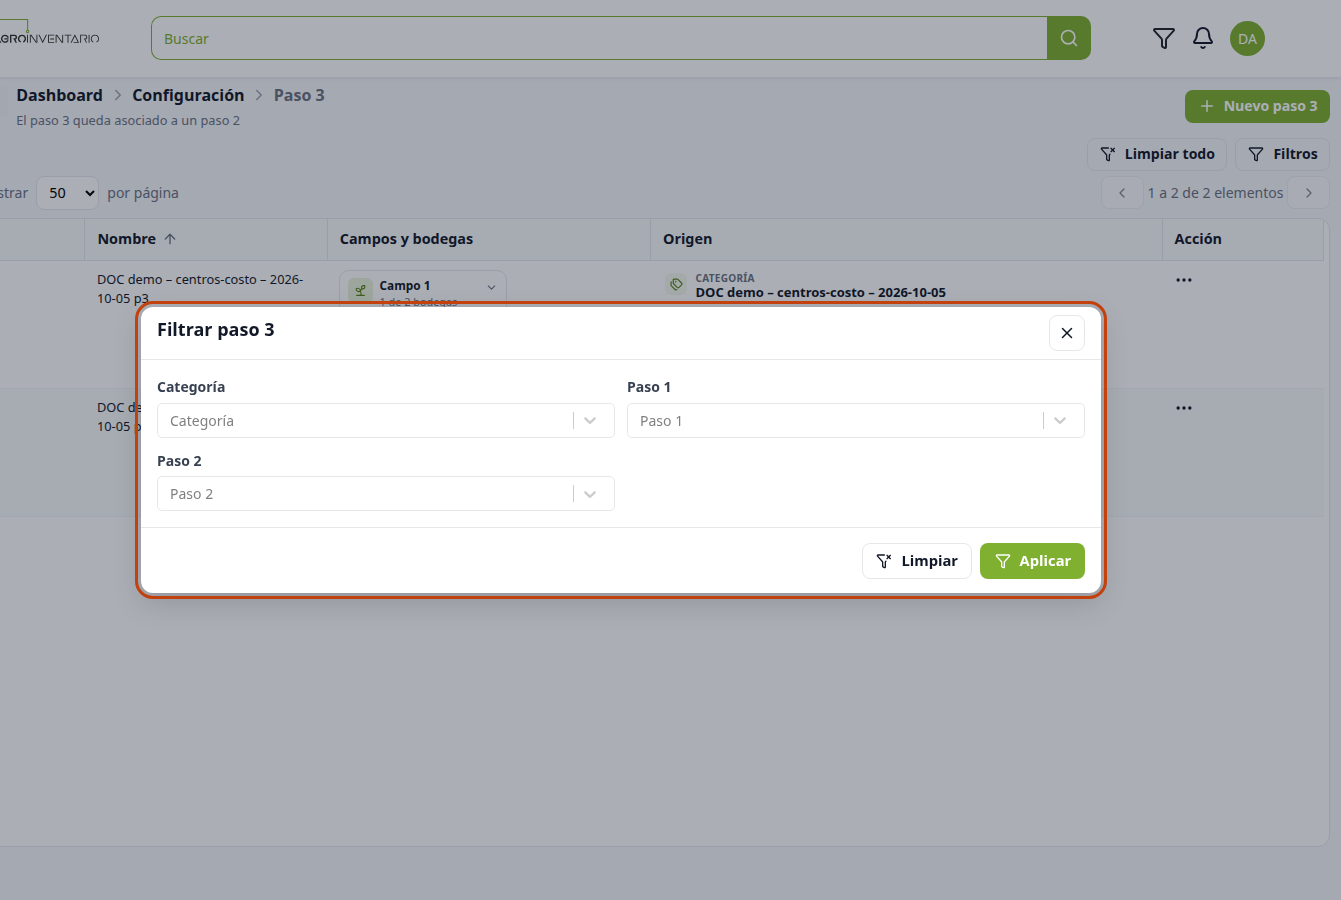Click the green search magnifier button

click(1069, 38)
